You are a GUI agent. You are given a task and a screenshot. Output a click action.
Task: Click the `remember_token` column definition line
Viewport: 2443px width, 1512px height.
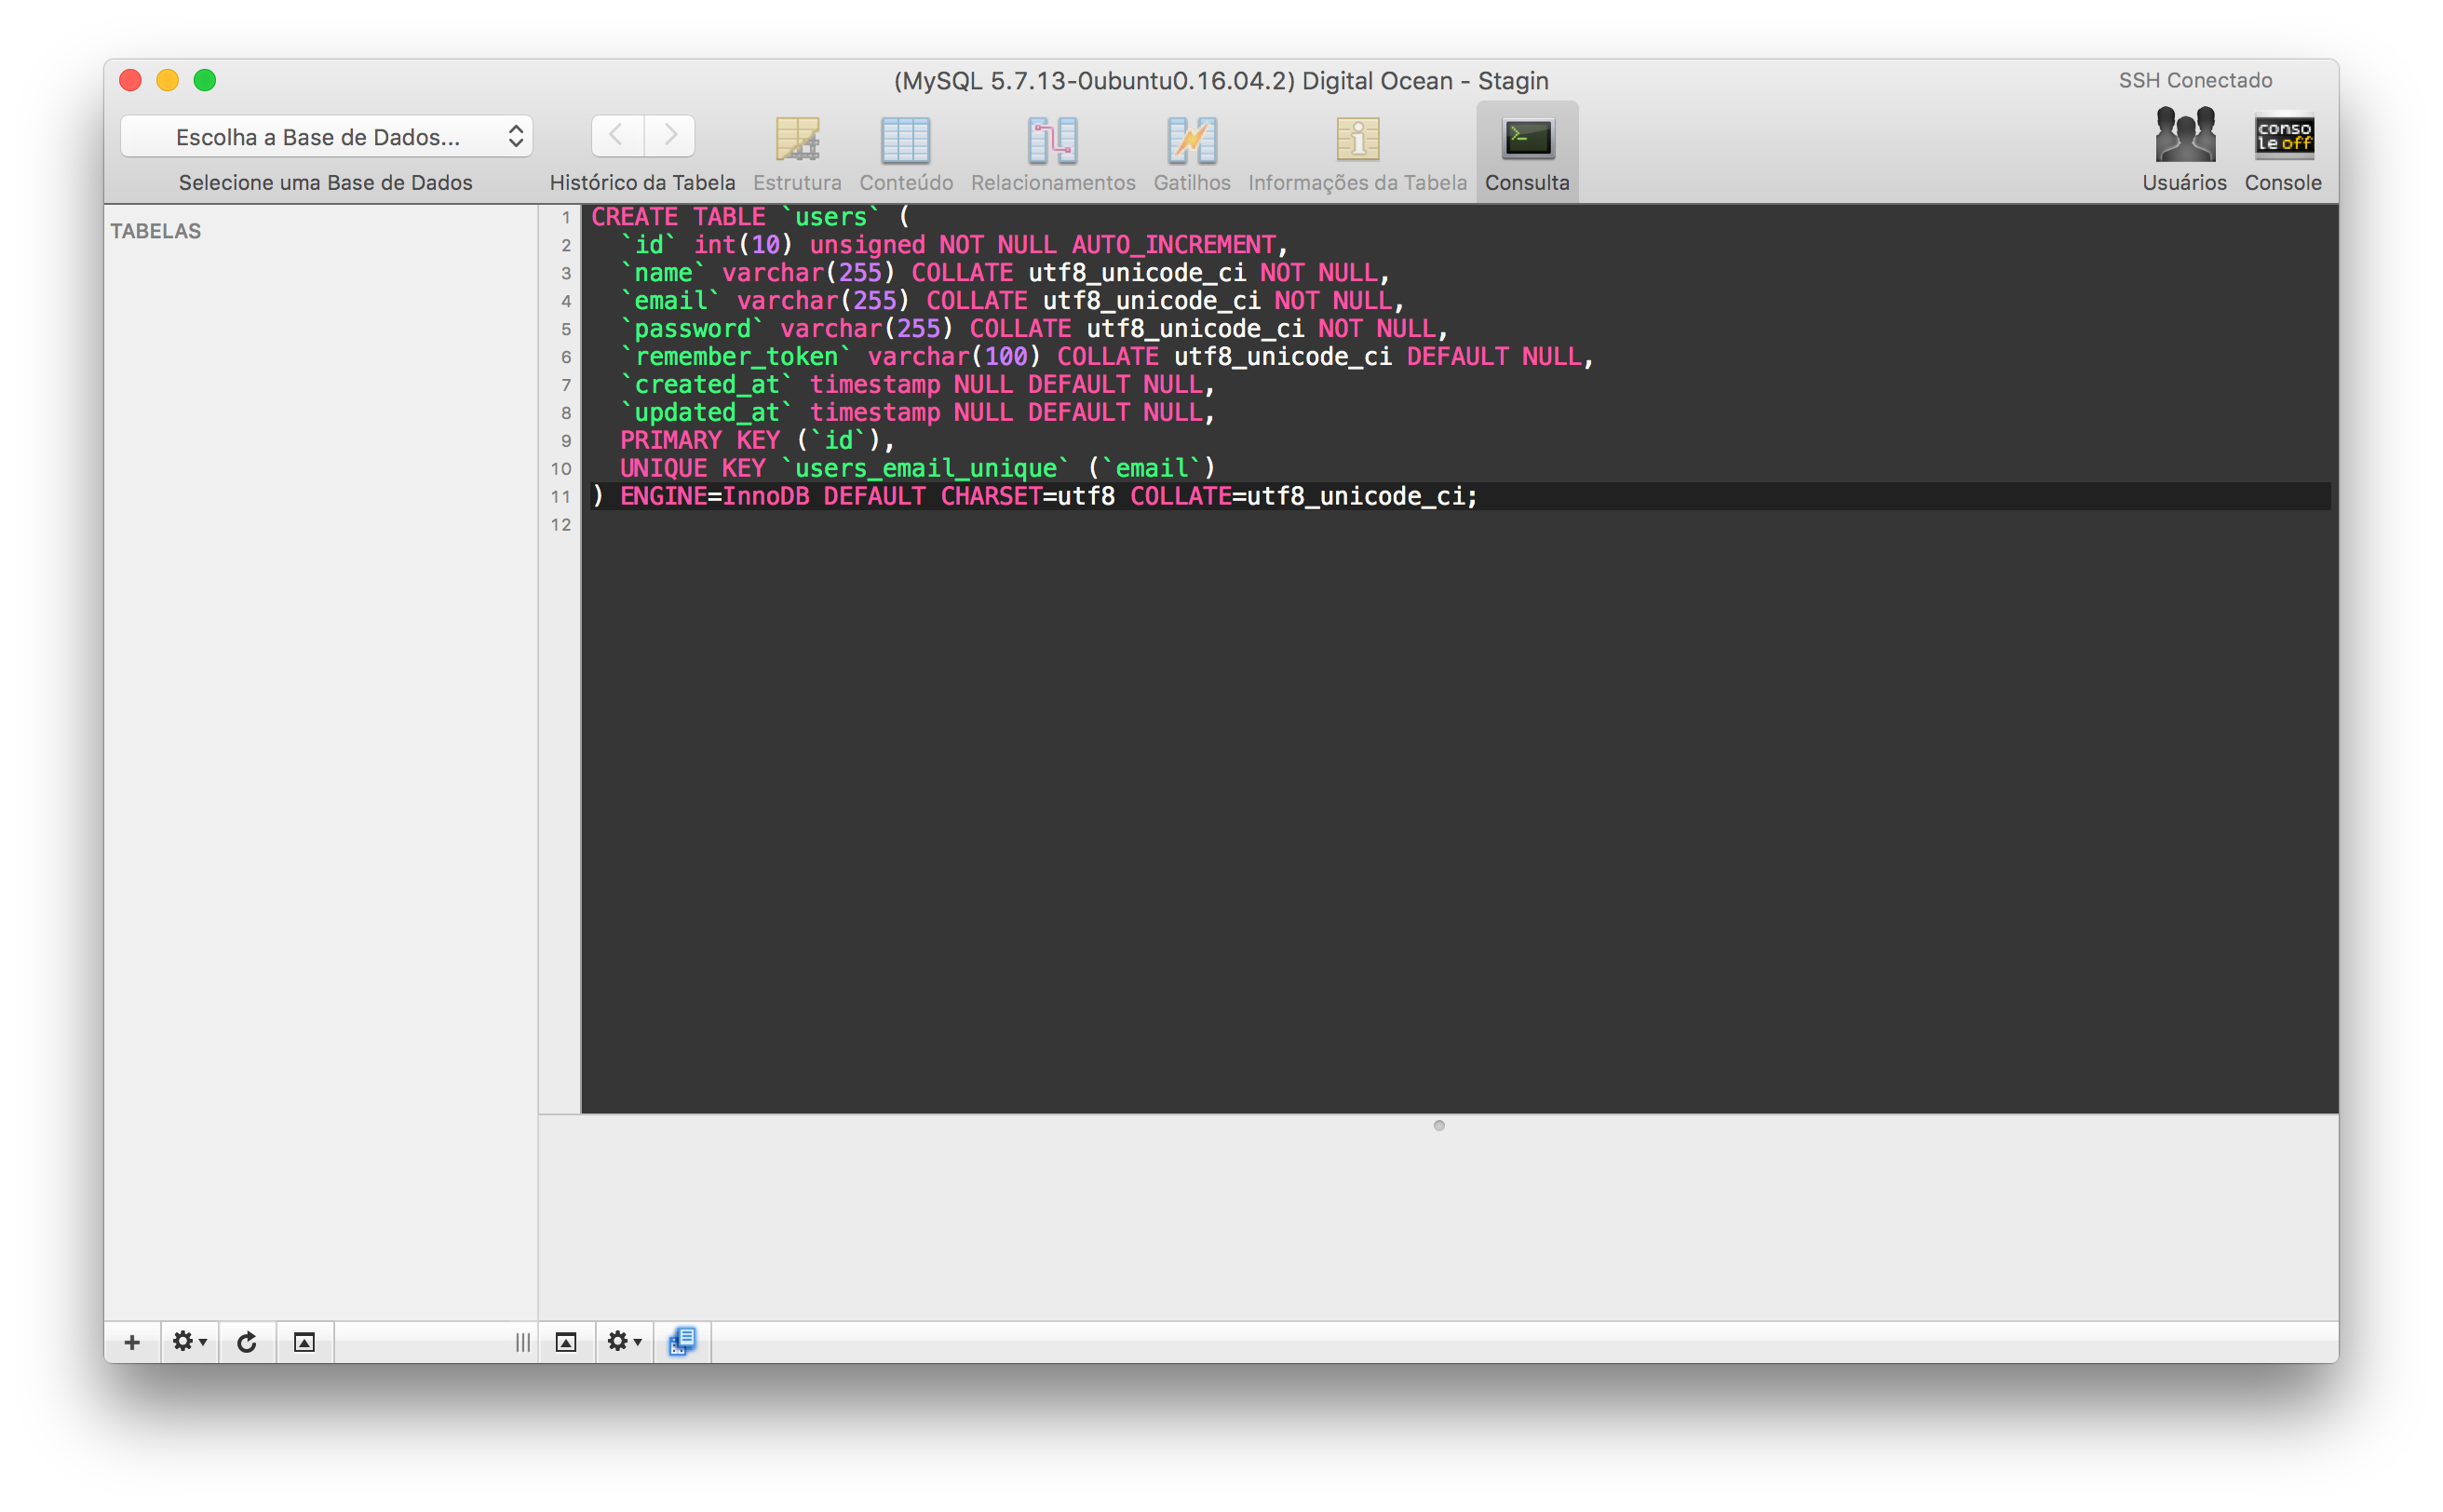1106,357
